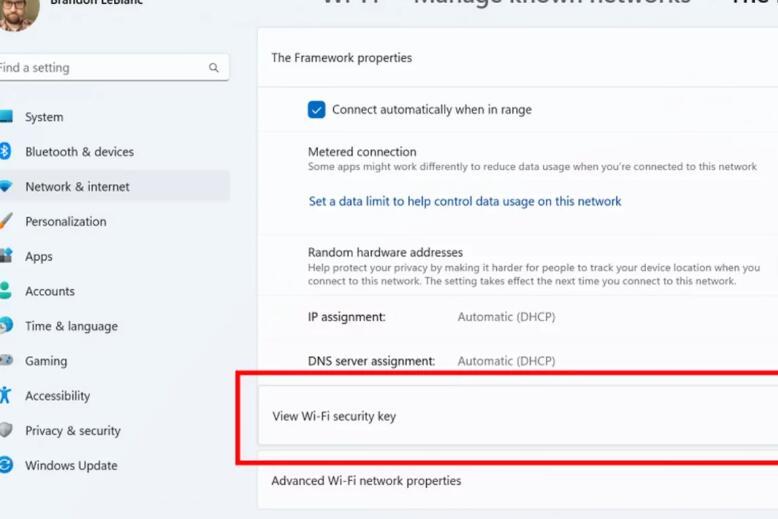
Task: Uncheck Connect automatically when in range
Action: tap(317, 110)
